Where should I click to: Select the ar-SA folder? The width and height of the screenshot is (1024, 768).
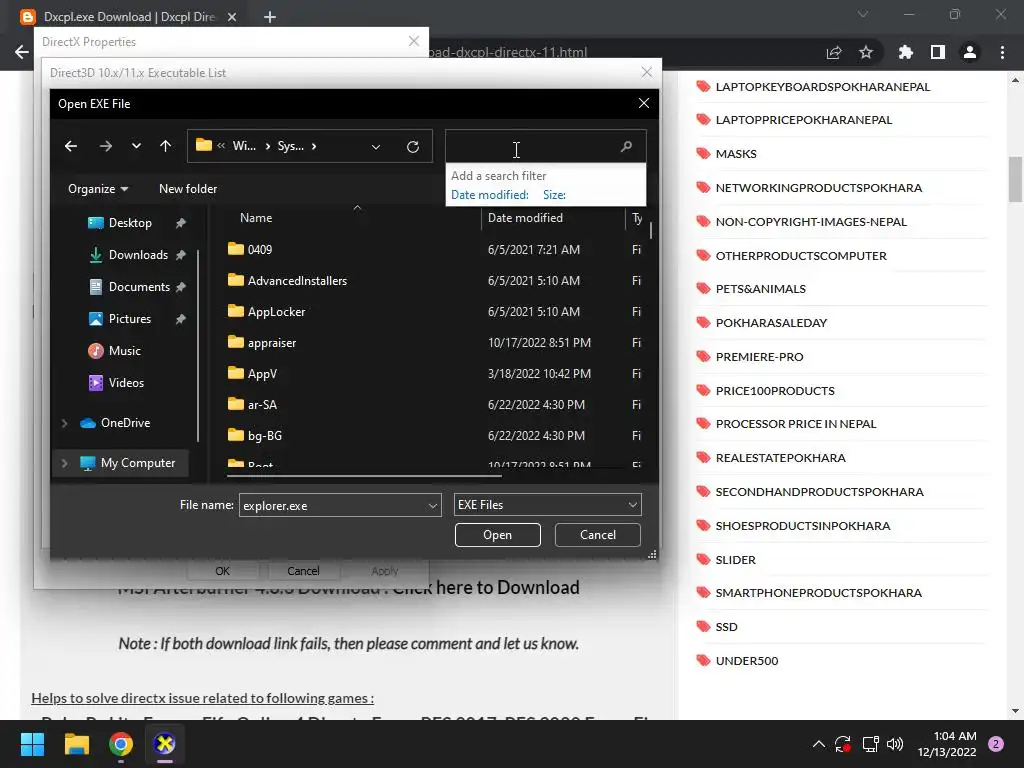tap(262, 405)
